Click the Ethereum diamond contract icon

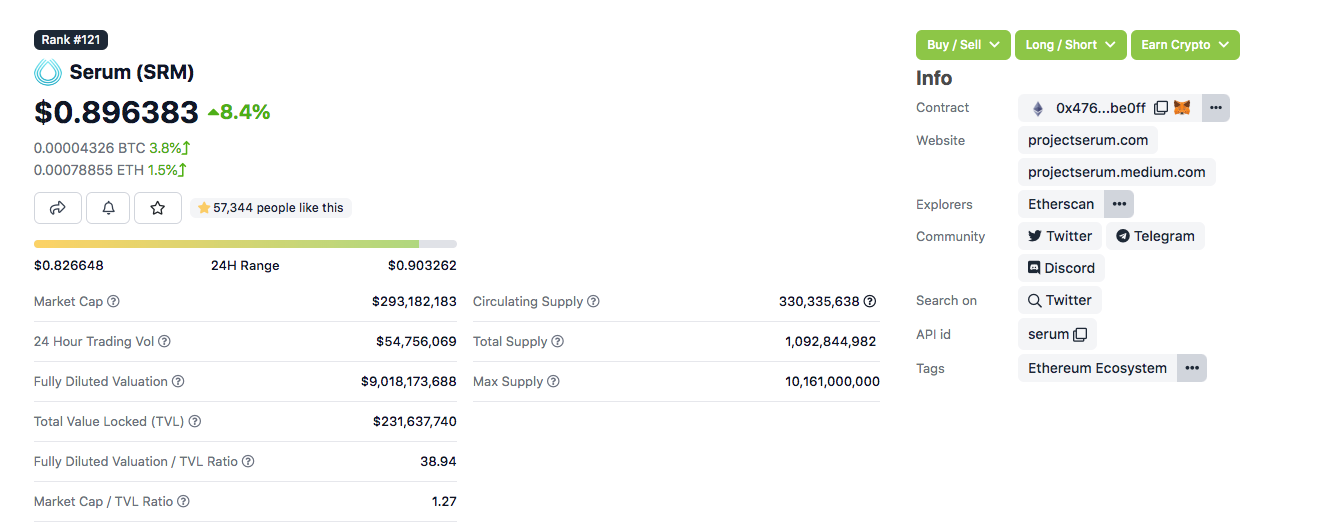tap(1038, 108)
